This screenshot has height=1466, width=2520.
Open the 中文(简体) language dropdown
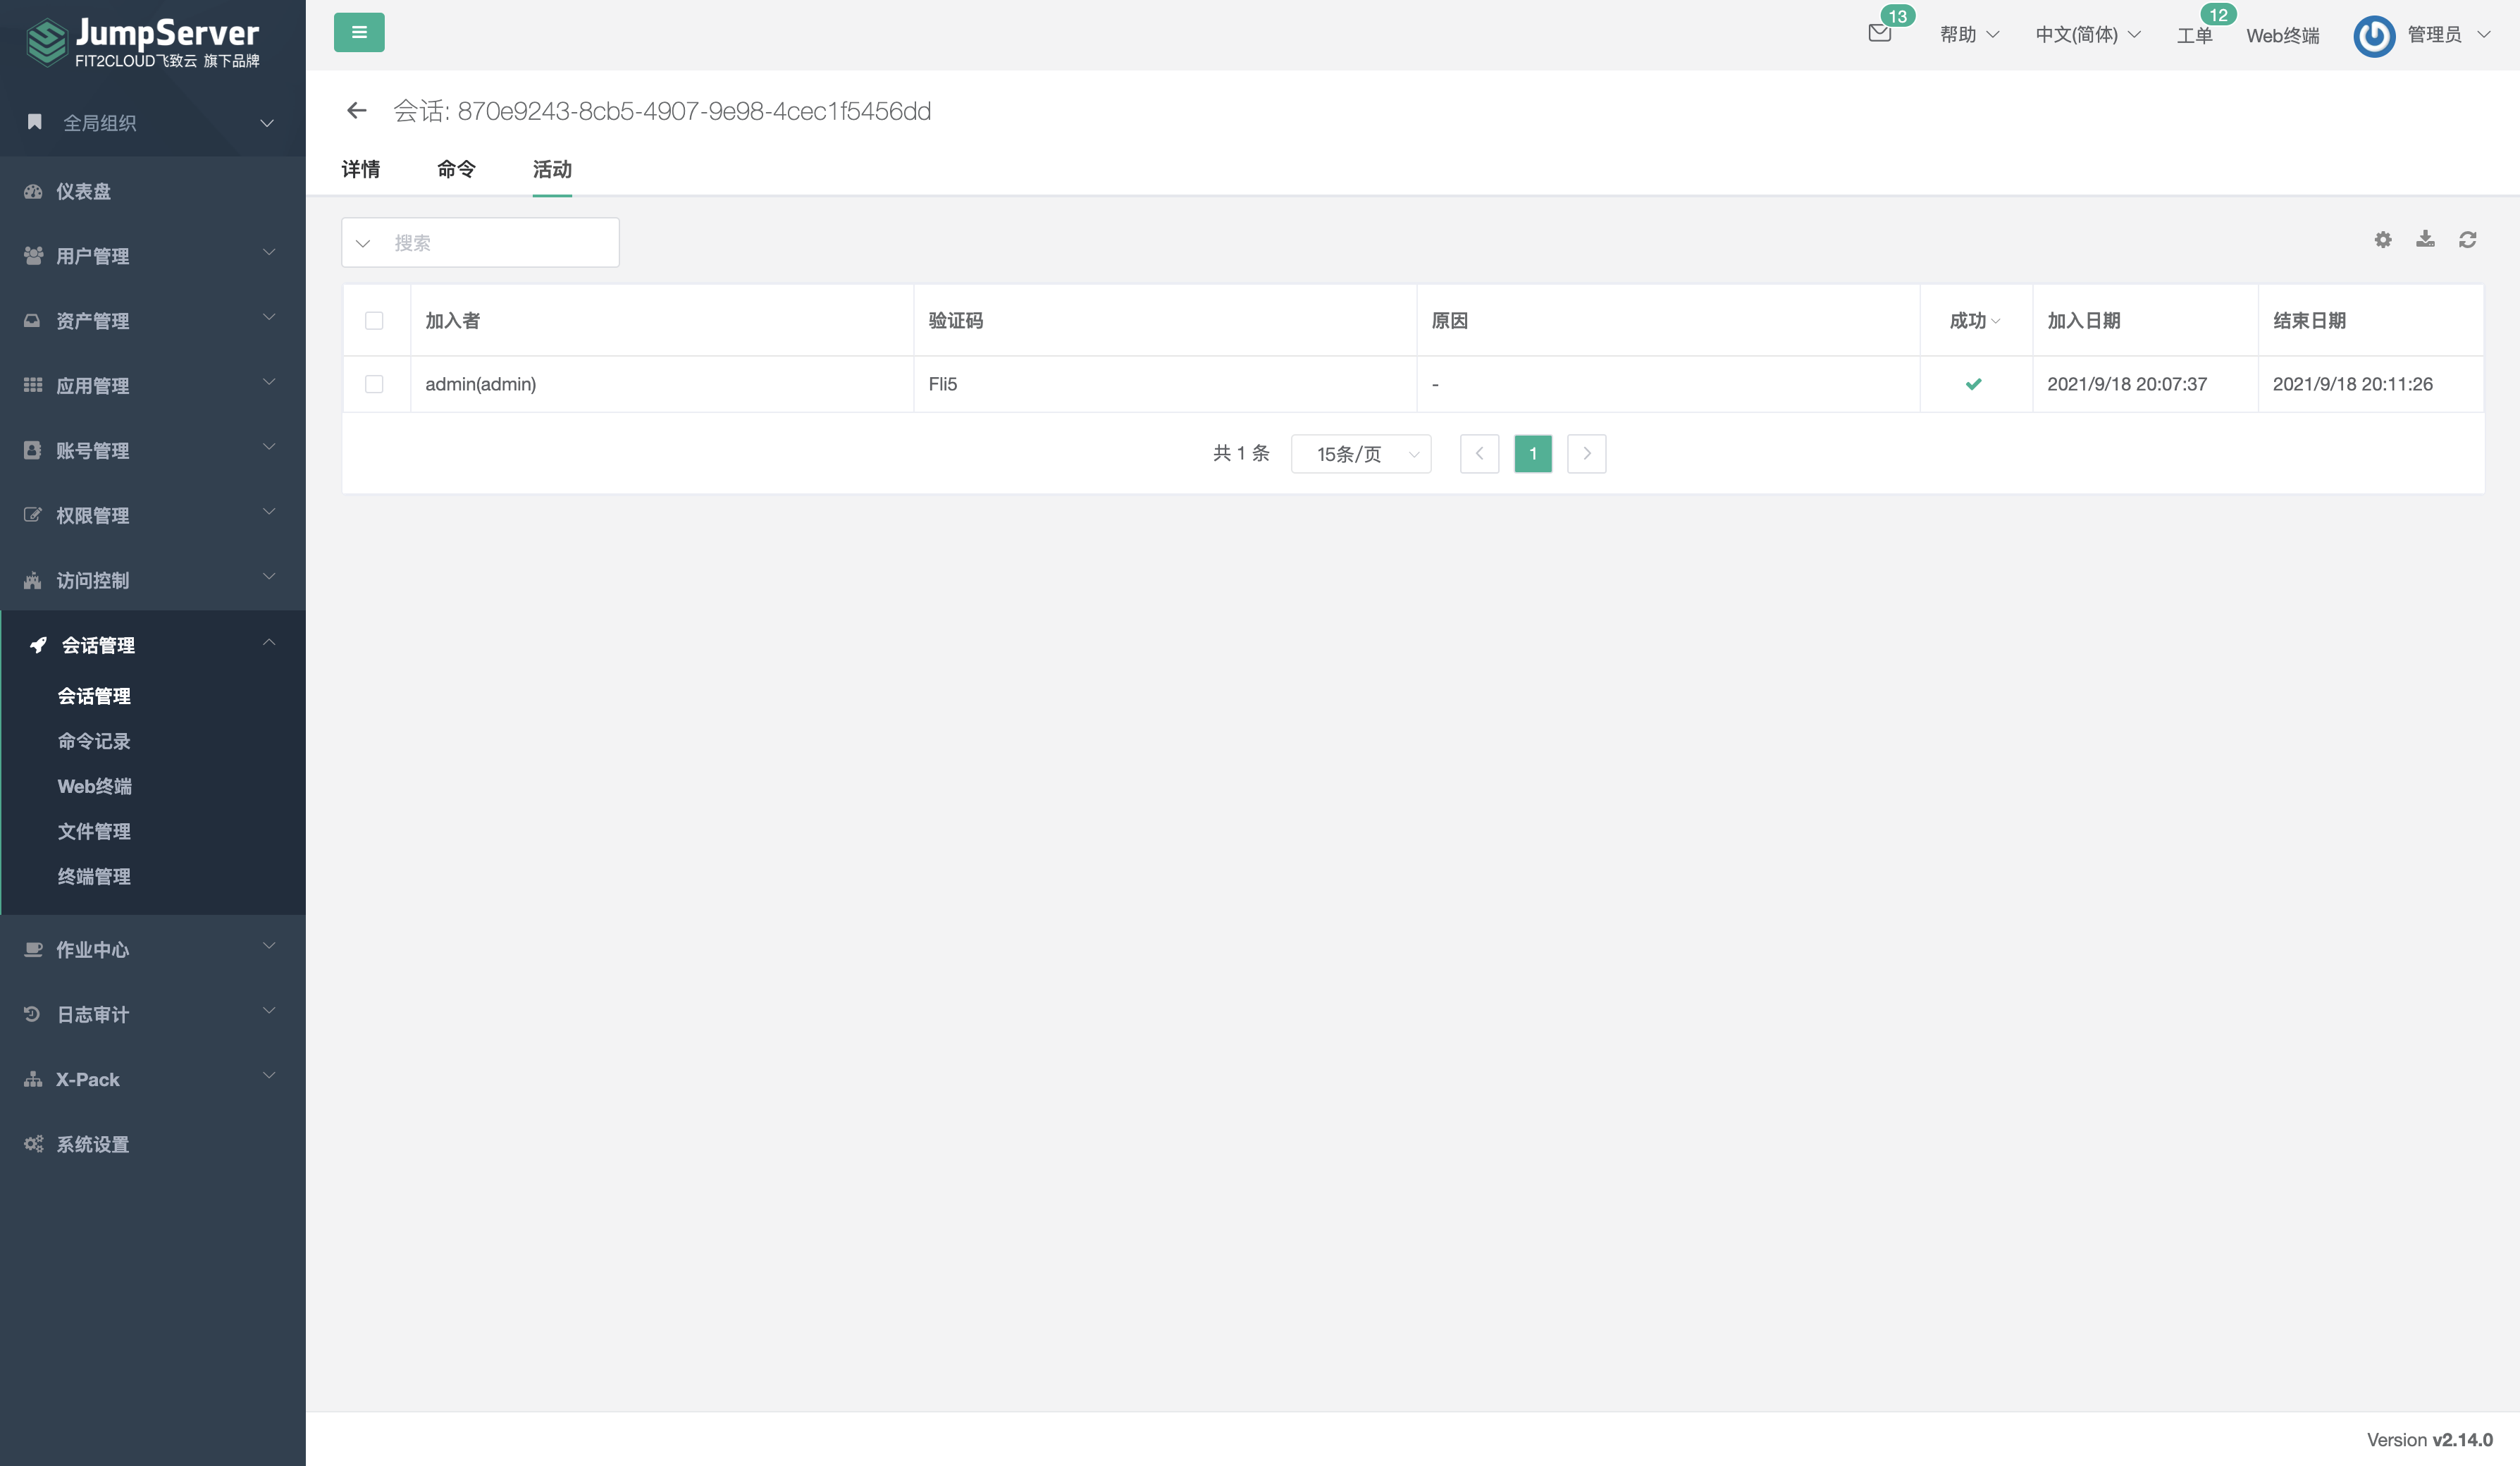(2088, 35)
